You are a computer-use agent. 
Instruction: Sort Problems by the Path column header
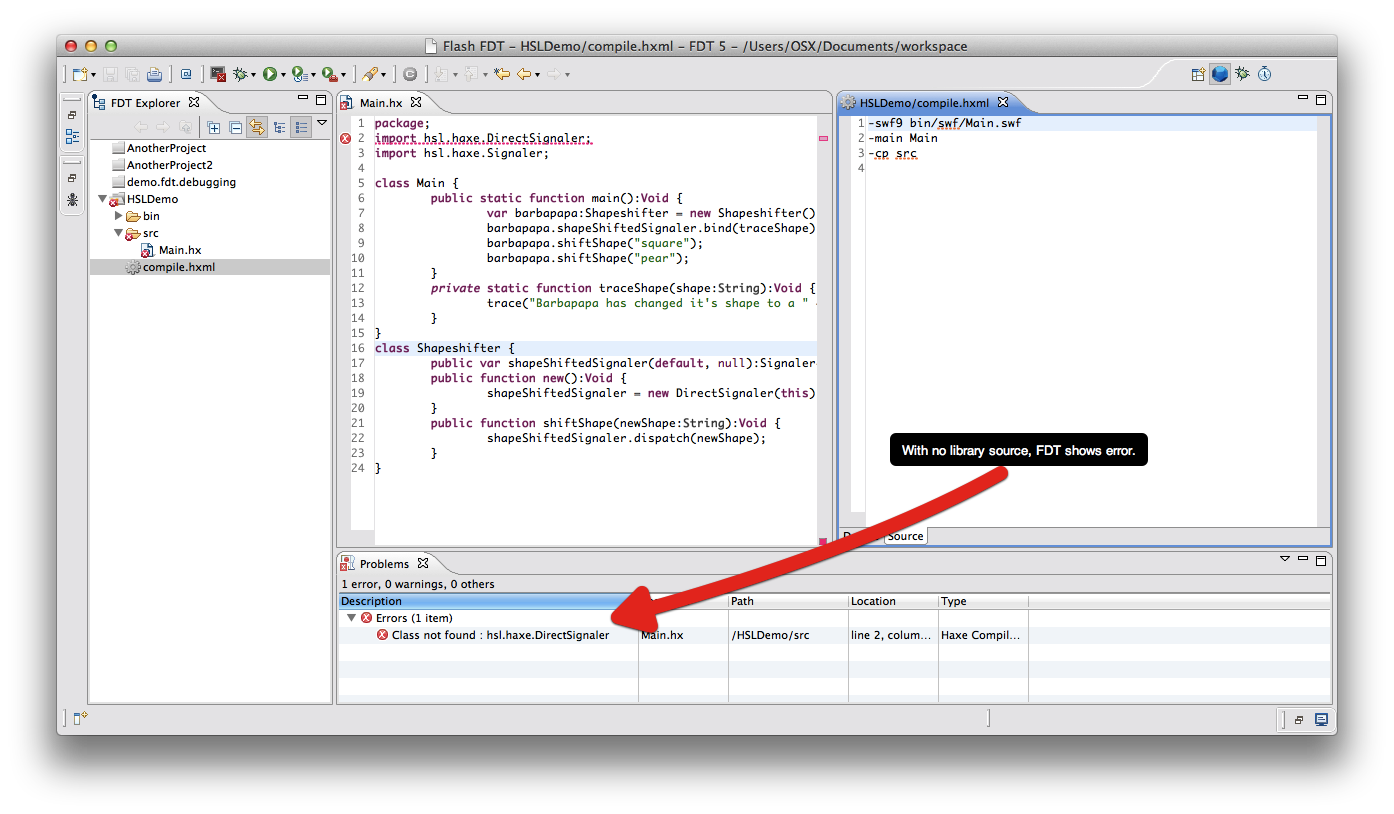coord(788,601)
